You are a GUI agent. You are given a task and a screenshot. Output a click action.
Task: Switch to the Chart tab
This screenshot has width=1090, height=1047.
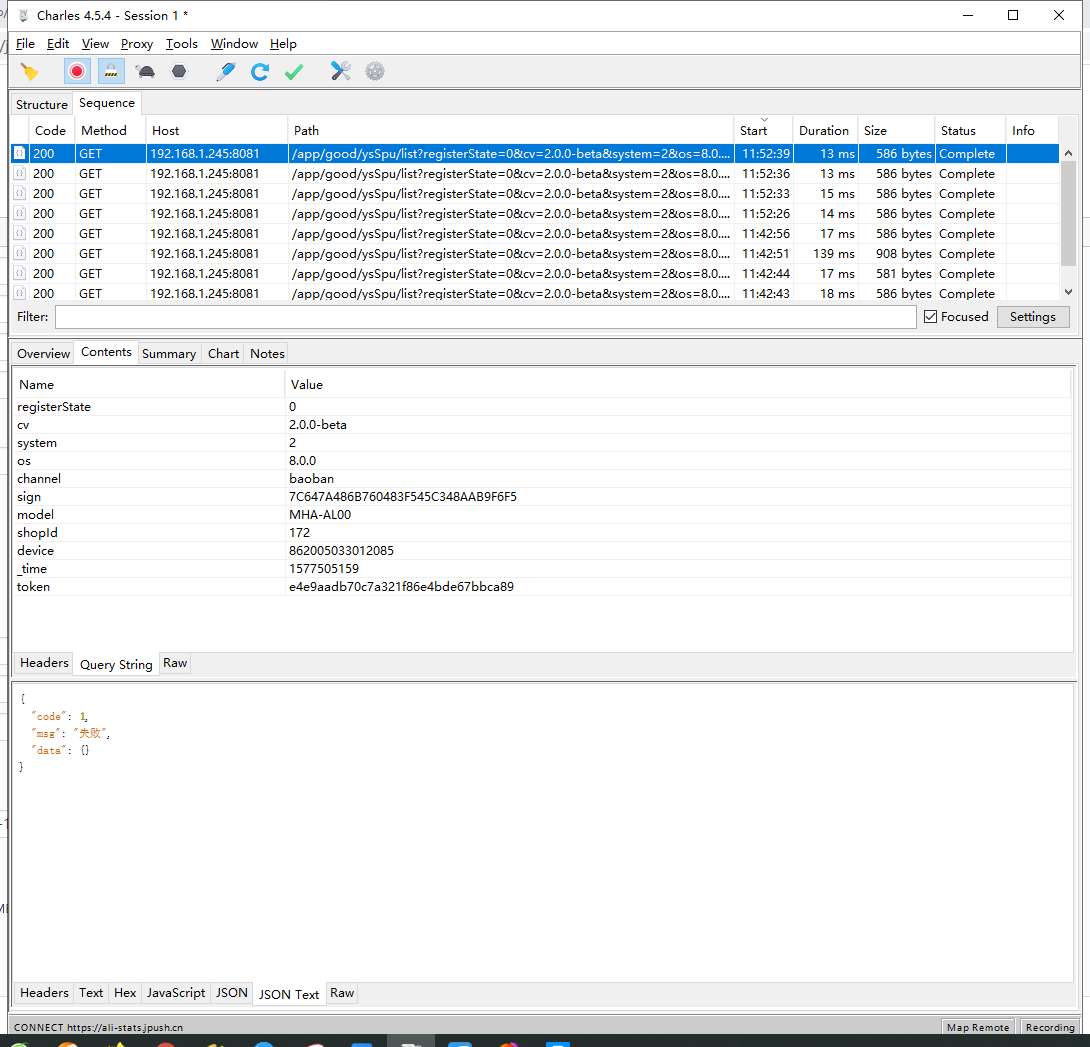point(223,354)
